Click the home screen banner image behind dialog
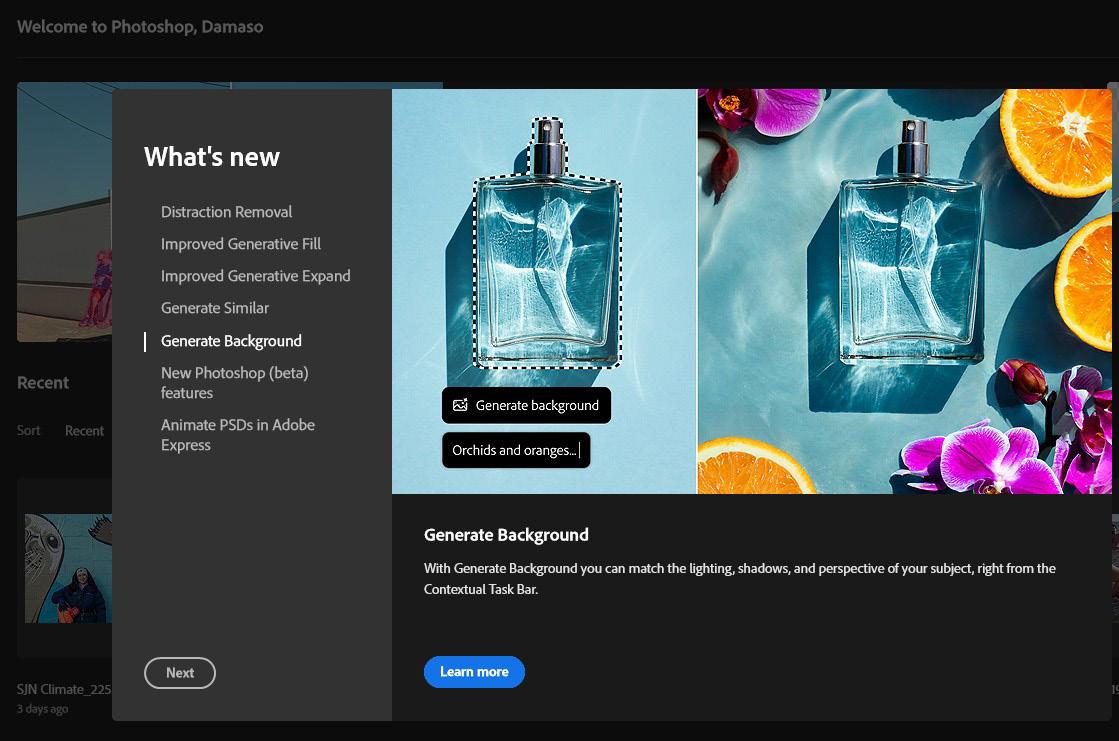The height and width of the screenshot is (741, 1119). click(x=64, y=212)
